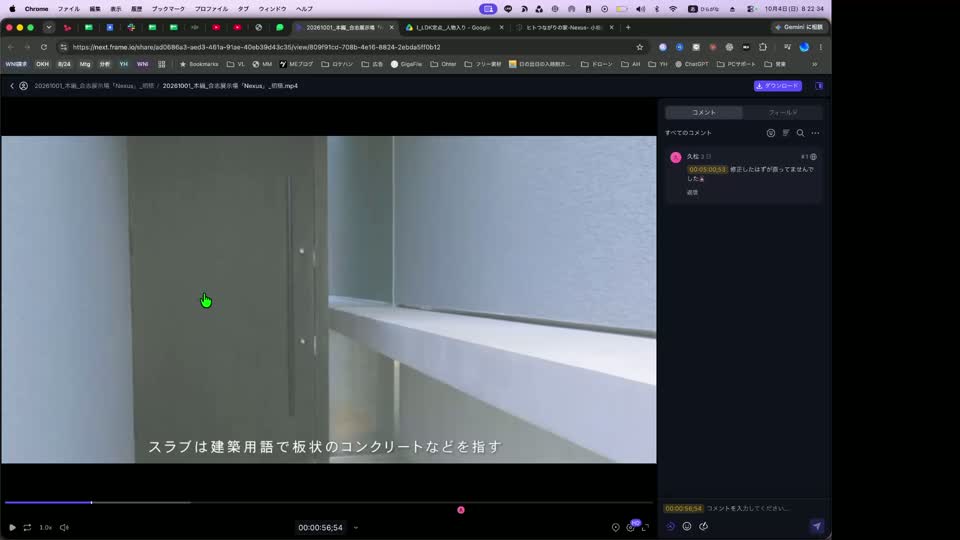Open the Wi-Fi status menu
Viewport: 960px width, 540px height.
coord(673,9)
